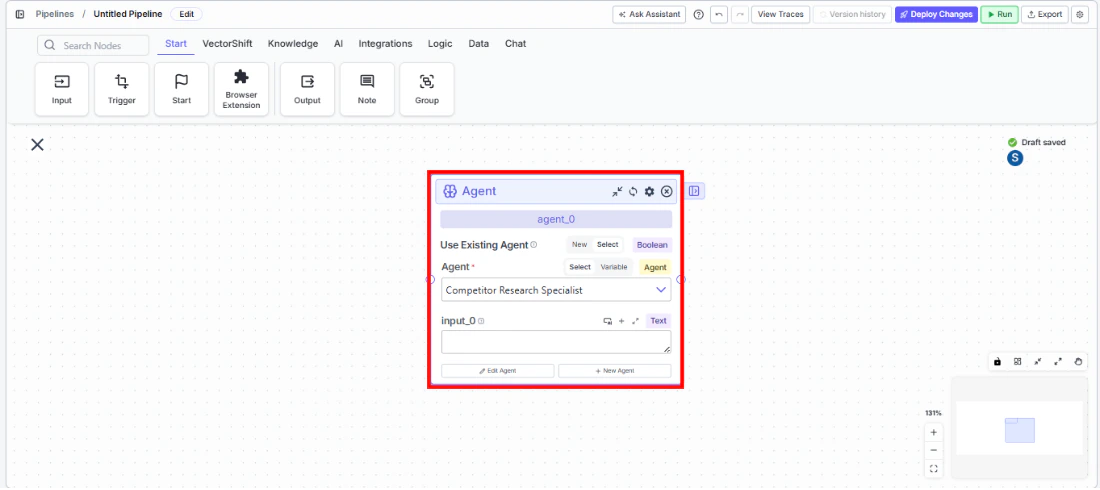Expand all nodes via outward arrows icon
The width and height of the screenshot is (1100, 490).
[1059, 362]
